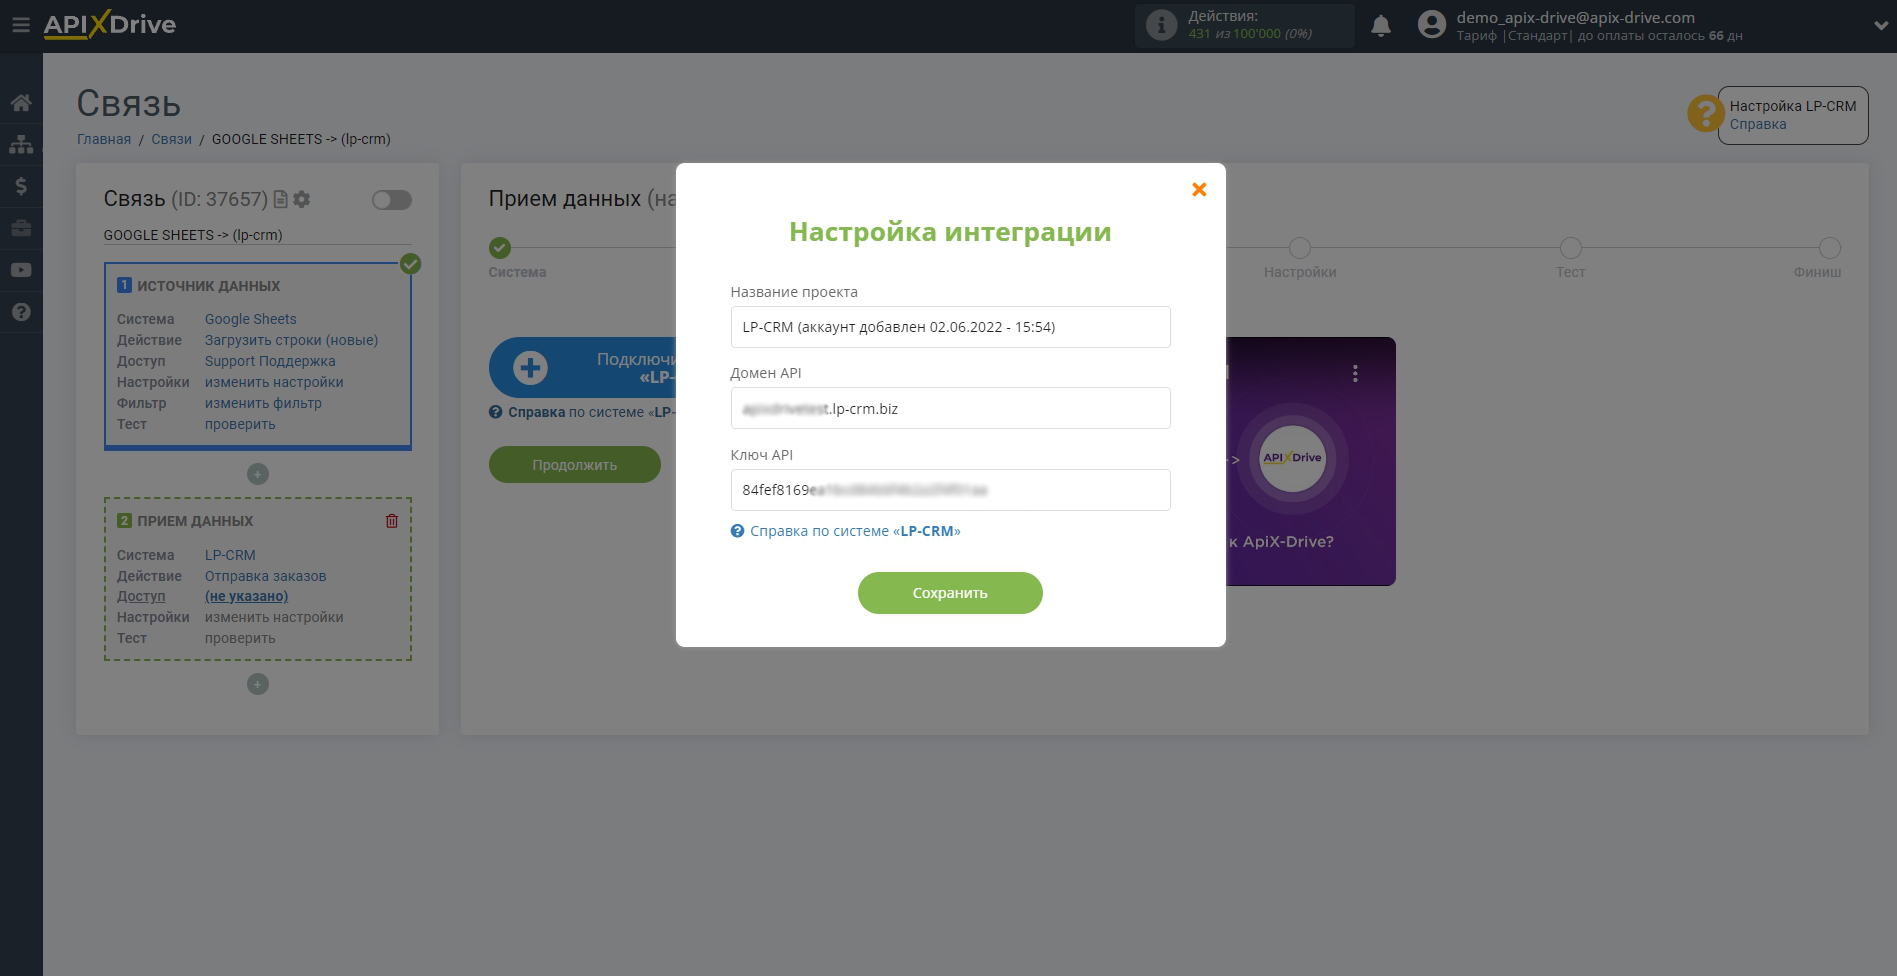1897x976 pixels.
Task: Open the Справка link in LP-CRM help box
Action: [x=1758, y=124]
